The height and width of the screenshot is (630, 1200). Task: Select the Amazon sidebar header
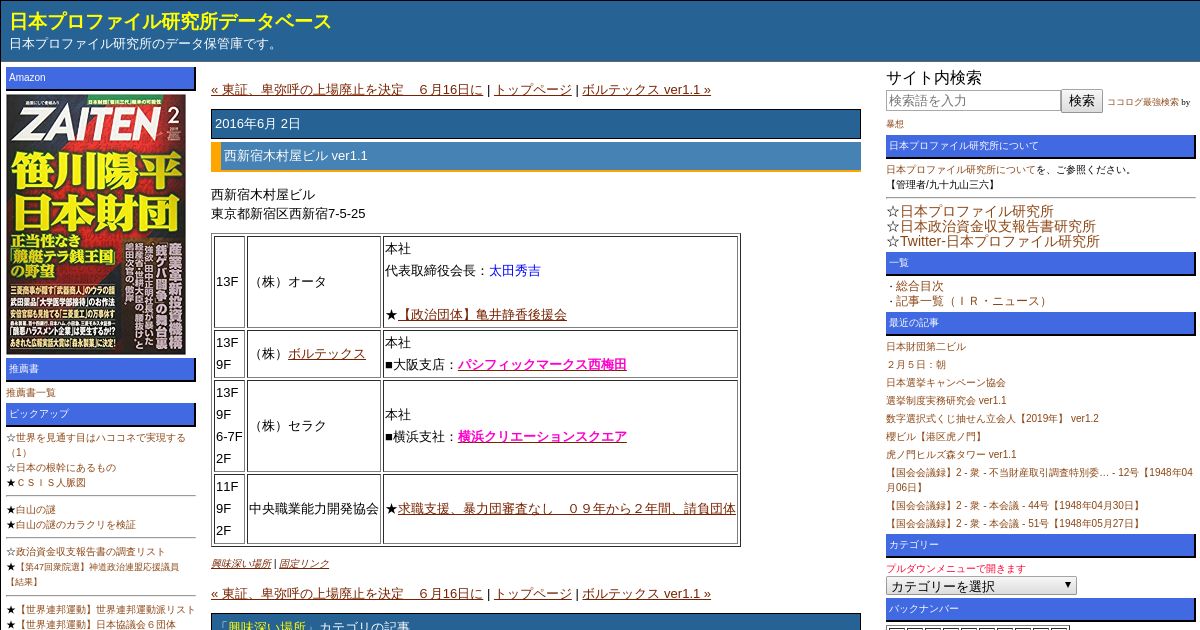pos(101,78)
